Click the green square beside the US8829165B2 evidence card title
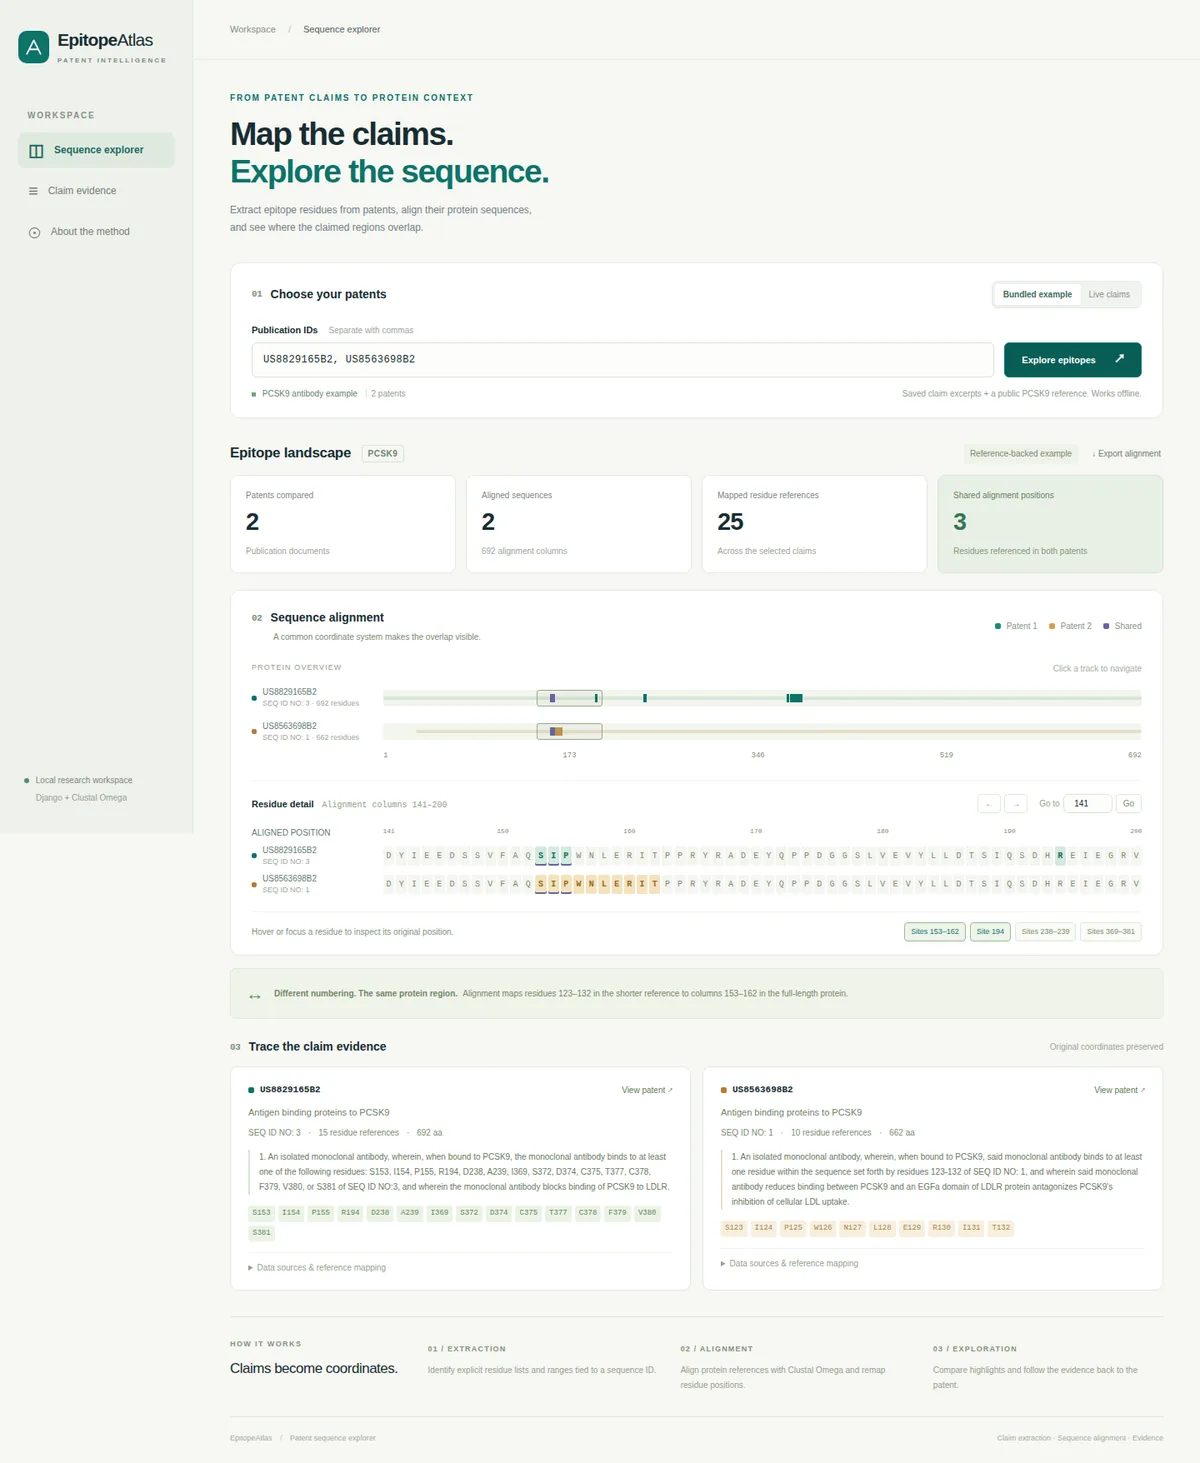1200x1463 pixels. (251, 1090)
